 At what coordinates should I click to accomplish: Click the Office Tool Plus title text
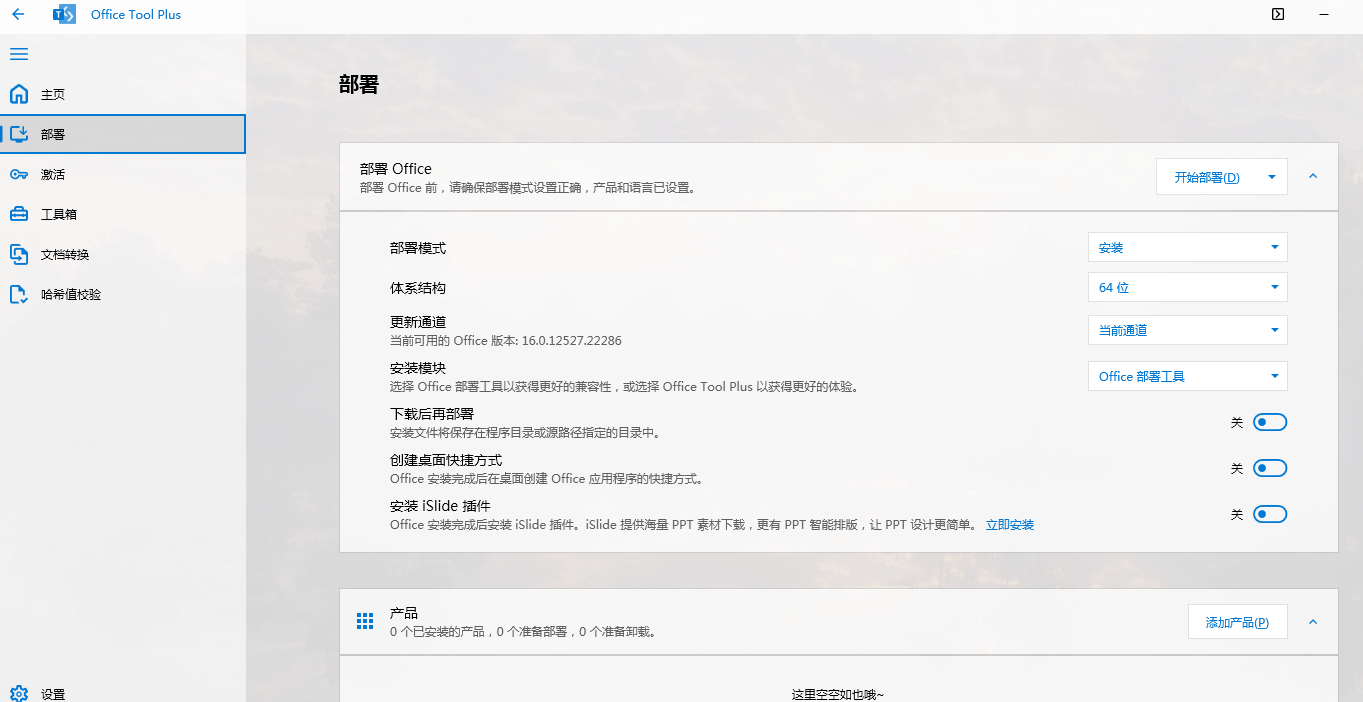pos(136,14)
